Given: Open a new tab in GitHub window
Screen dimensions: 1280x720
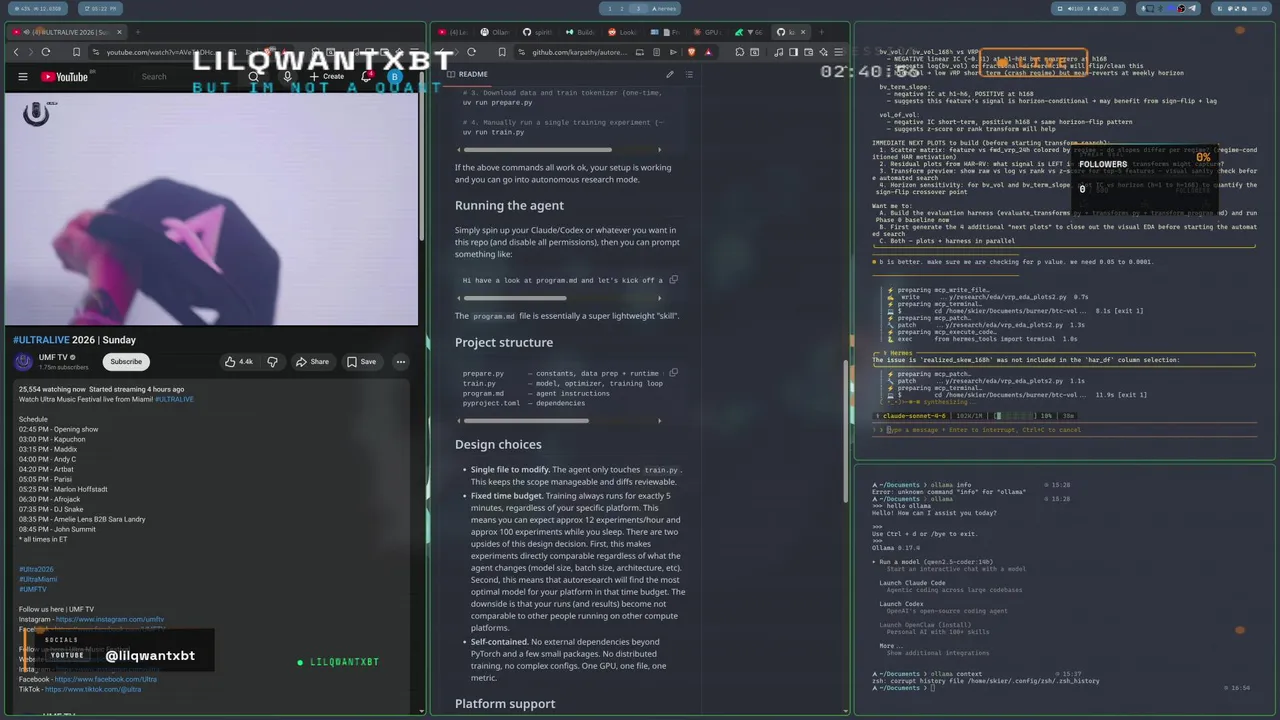Looking at the screenshot, I should pos(821,32).
